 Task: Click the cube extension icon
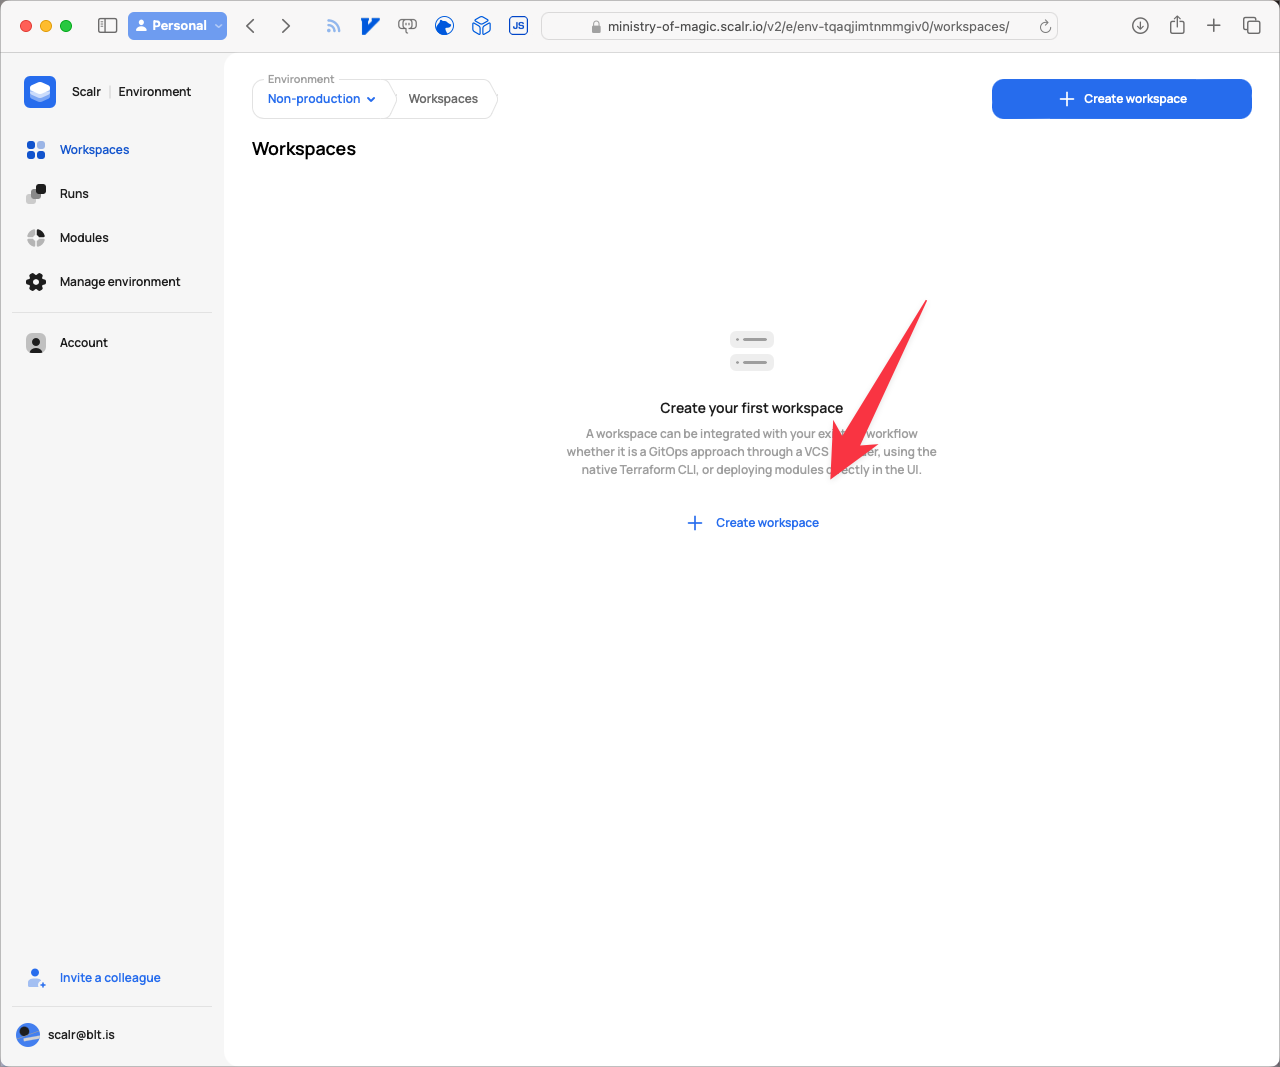pos(482,26)
